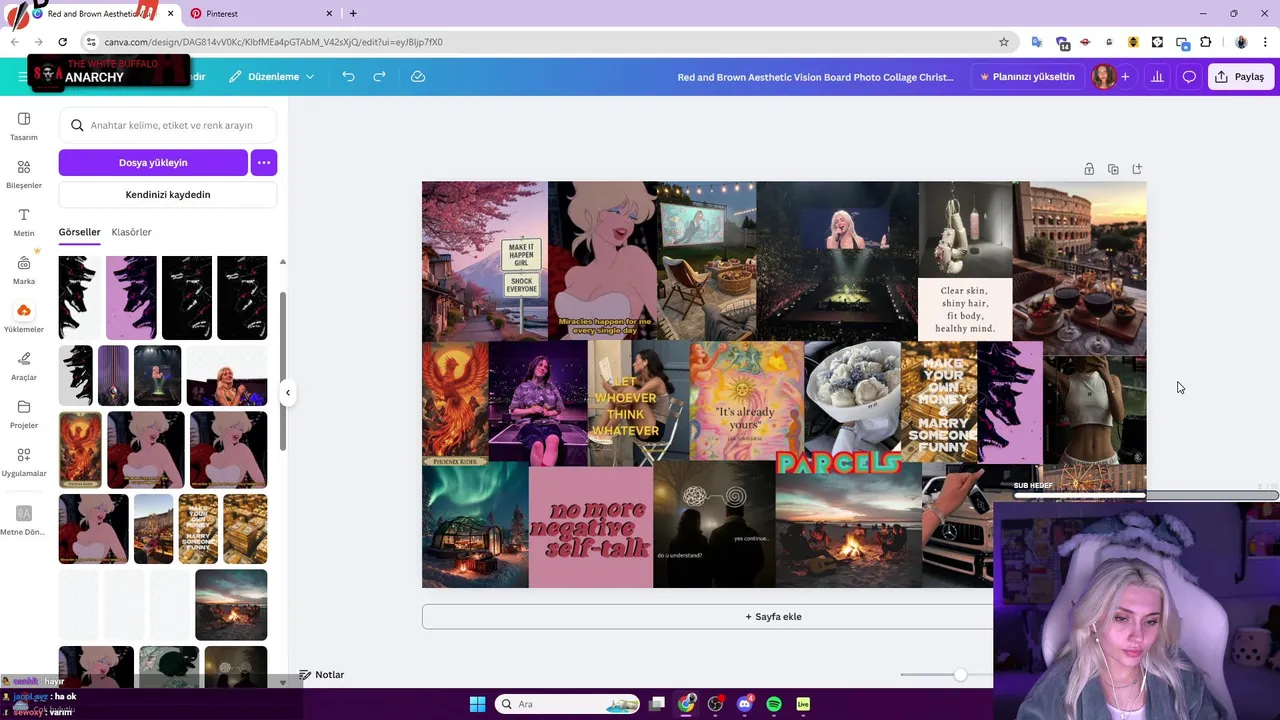The image size is (1280, 720).
Task: Click design title Red and Brown Aesthetic
Action: coord(815,77)
